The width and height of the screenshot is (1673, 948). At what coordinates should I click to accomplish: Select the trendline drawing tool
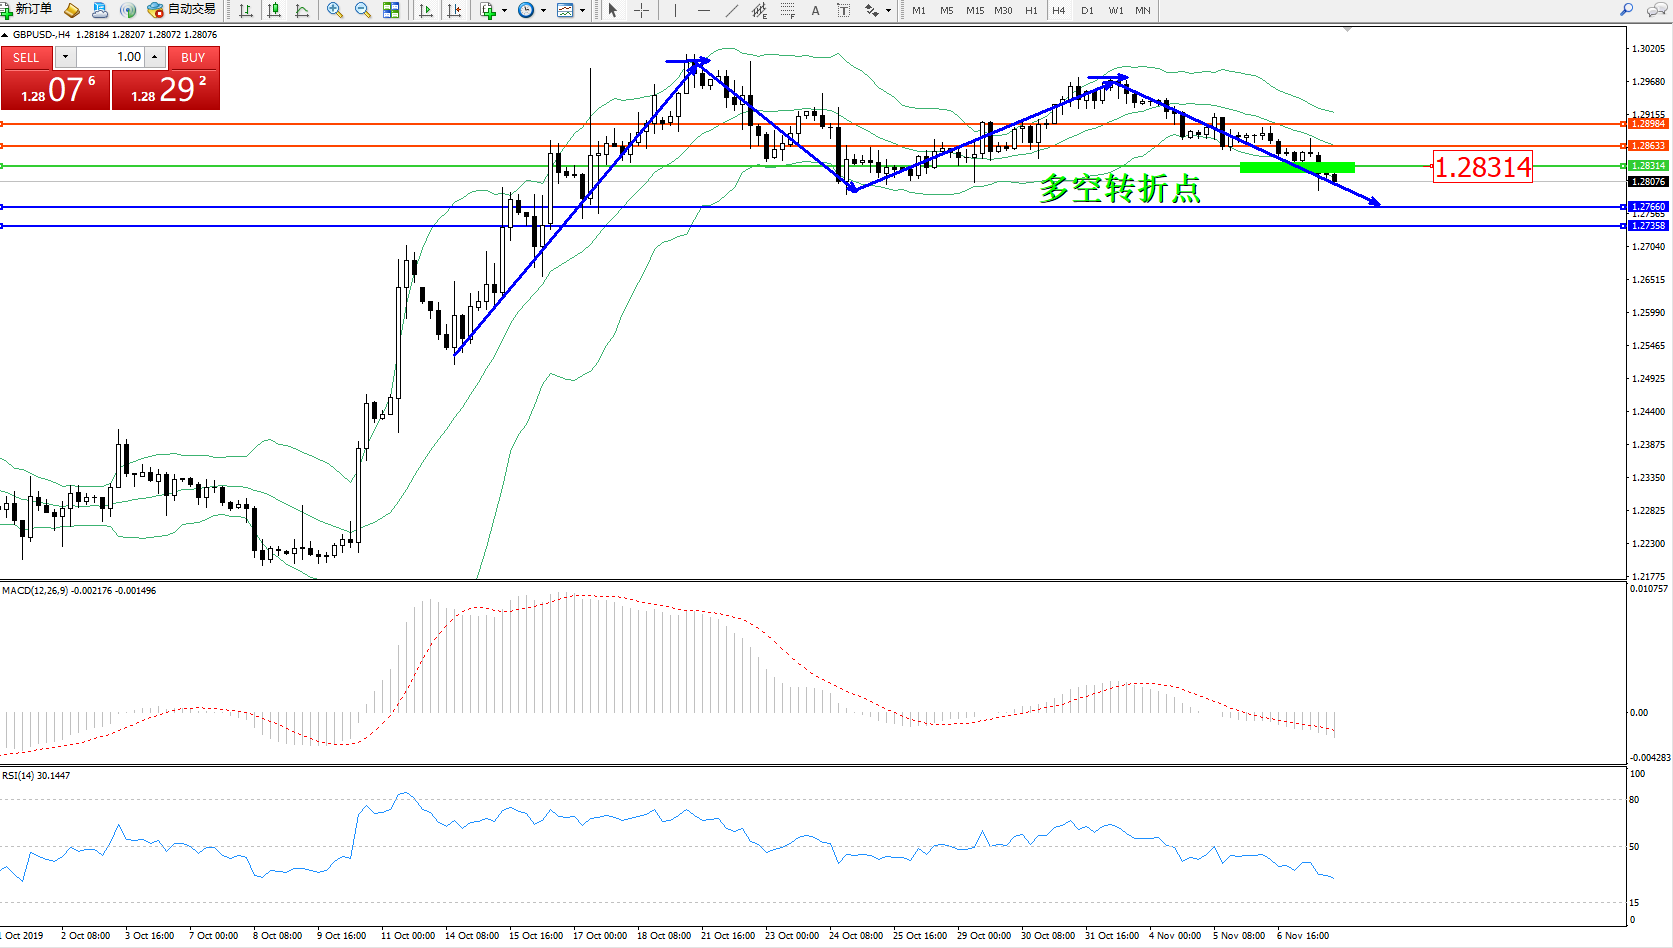[x=732, y=10]
